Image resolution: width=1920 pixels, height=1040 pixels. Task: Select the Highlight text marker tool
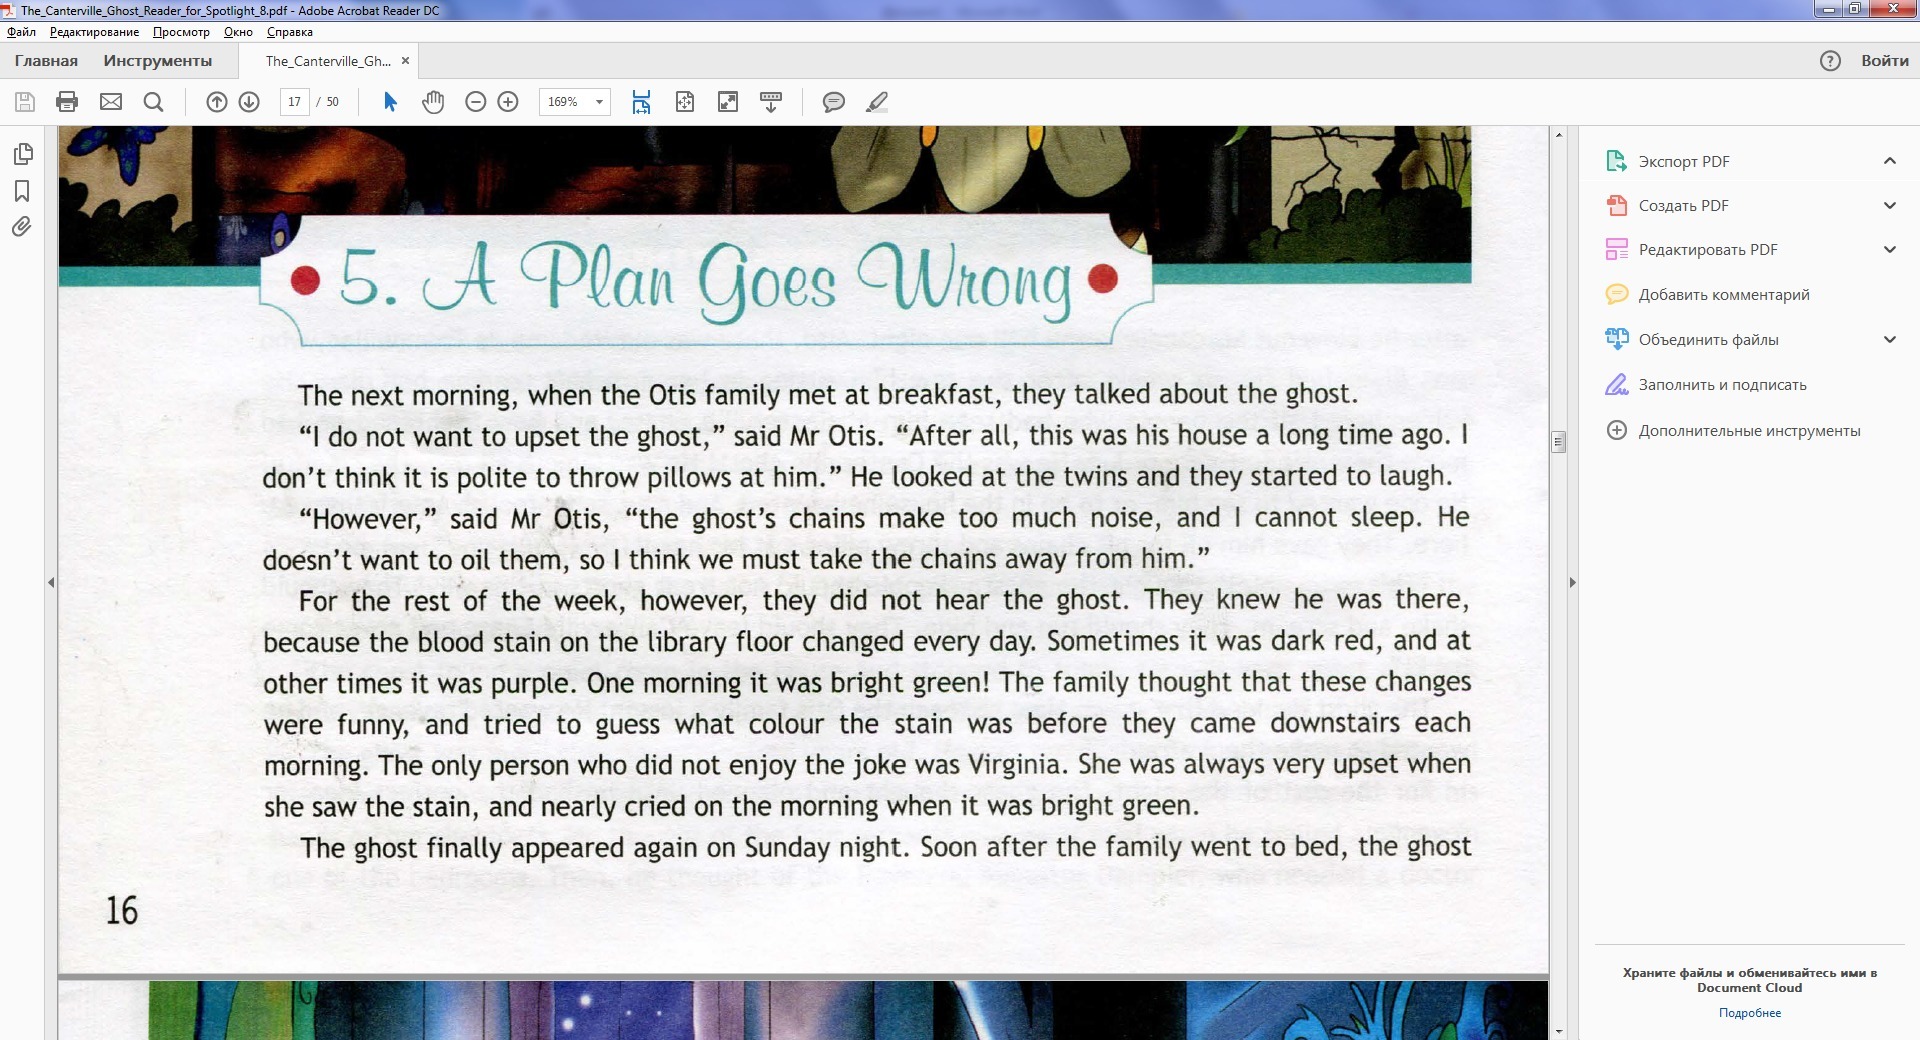[877, 102]
